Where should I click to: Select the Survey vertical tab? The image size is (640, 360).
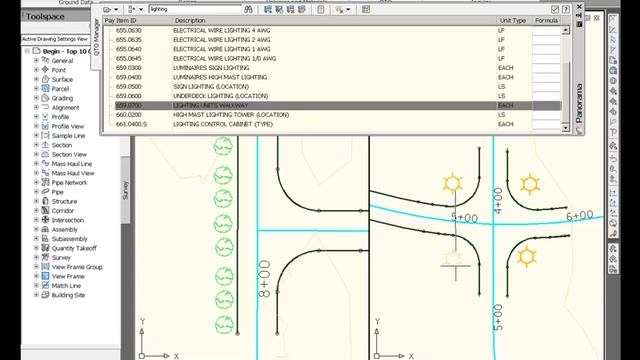tap(125, 190)
